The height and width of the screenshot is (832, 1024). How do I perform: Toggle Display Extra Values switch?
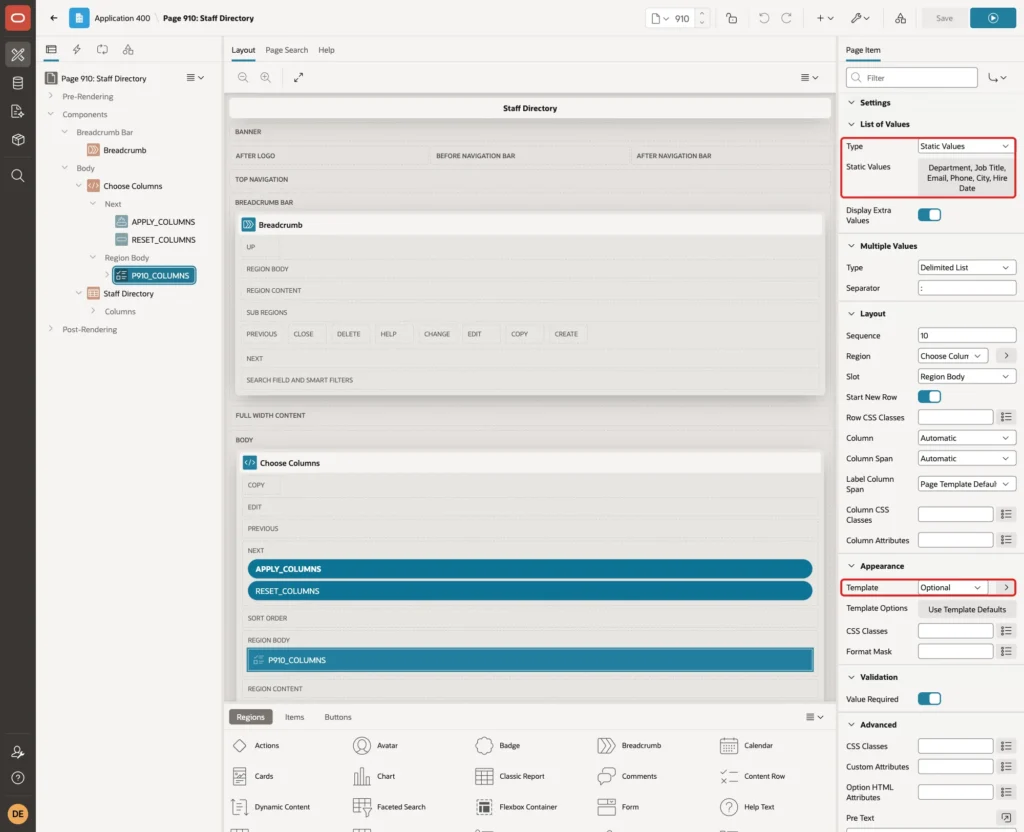click(929, 215)
